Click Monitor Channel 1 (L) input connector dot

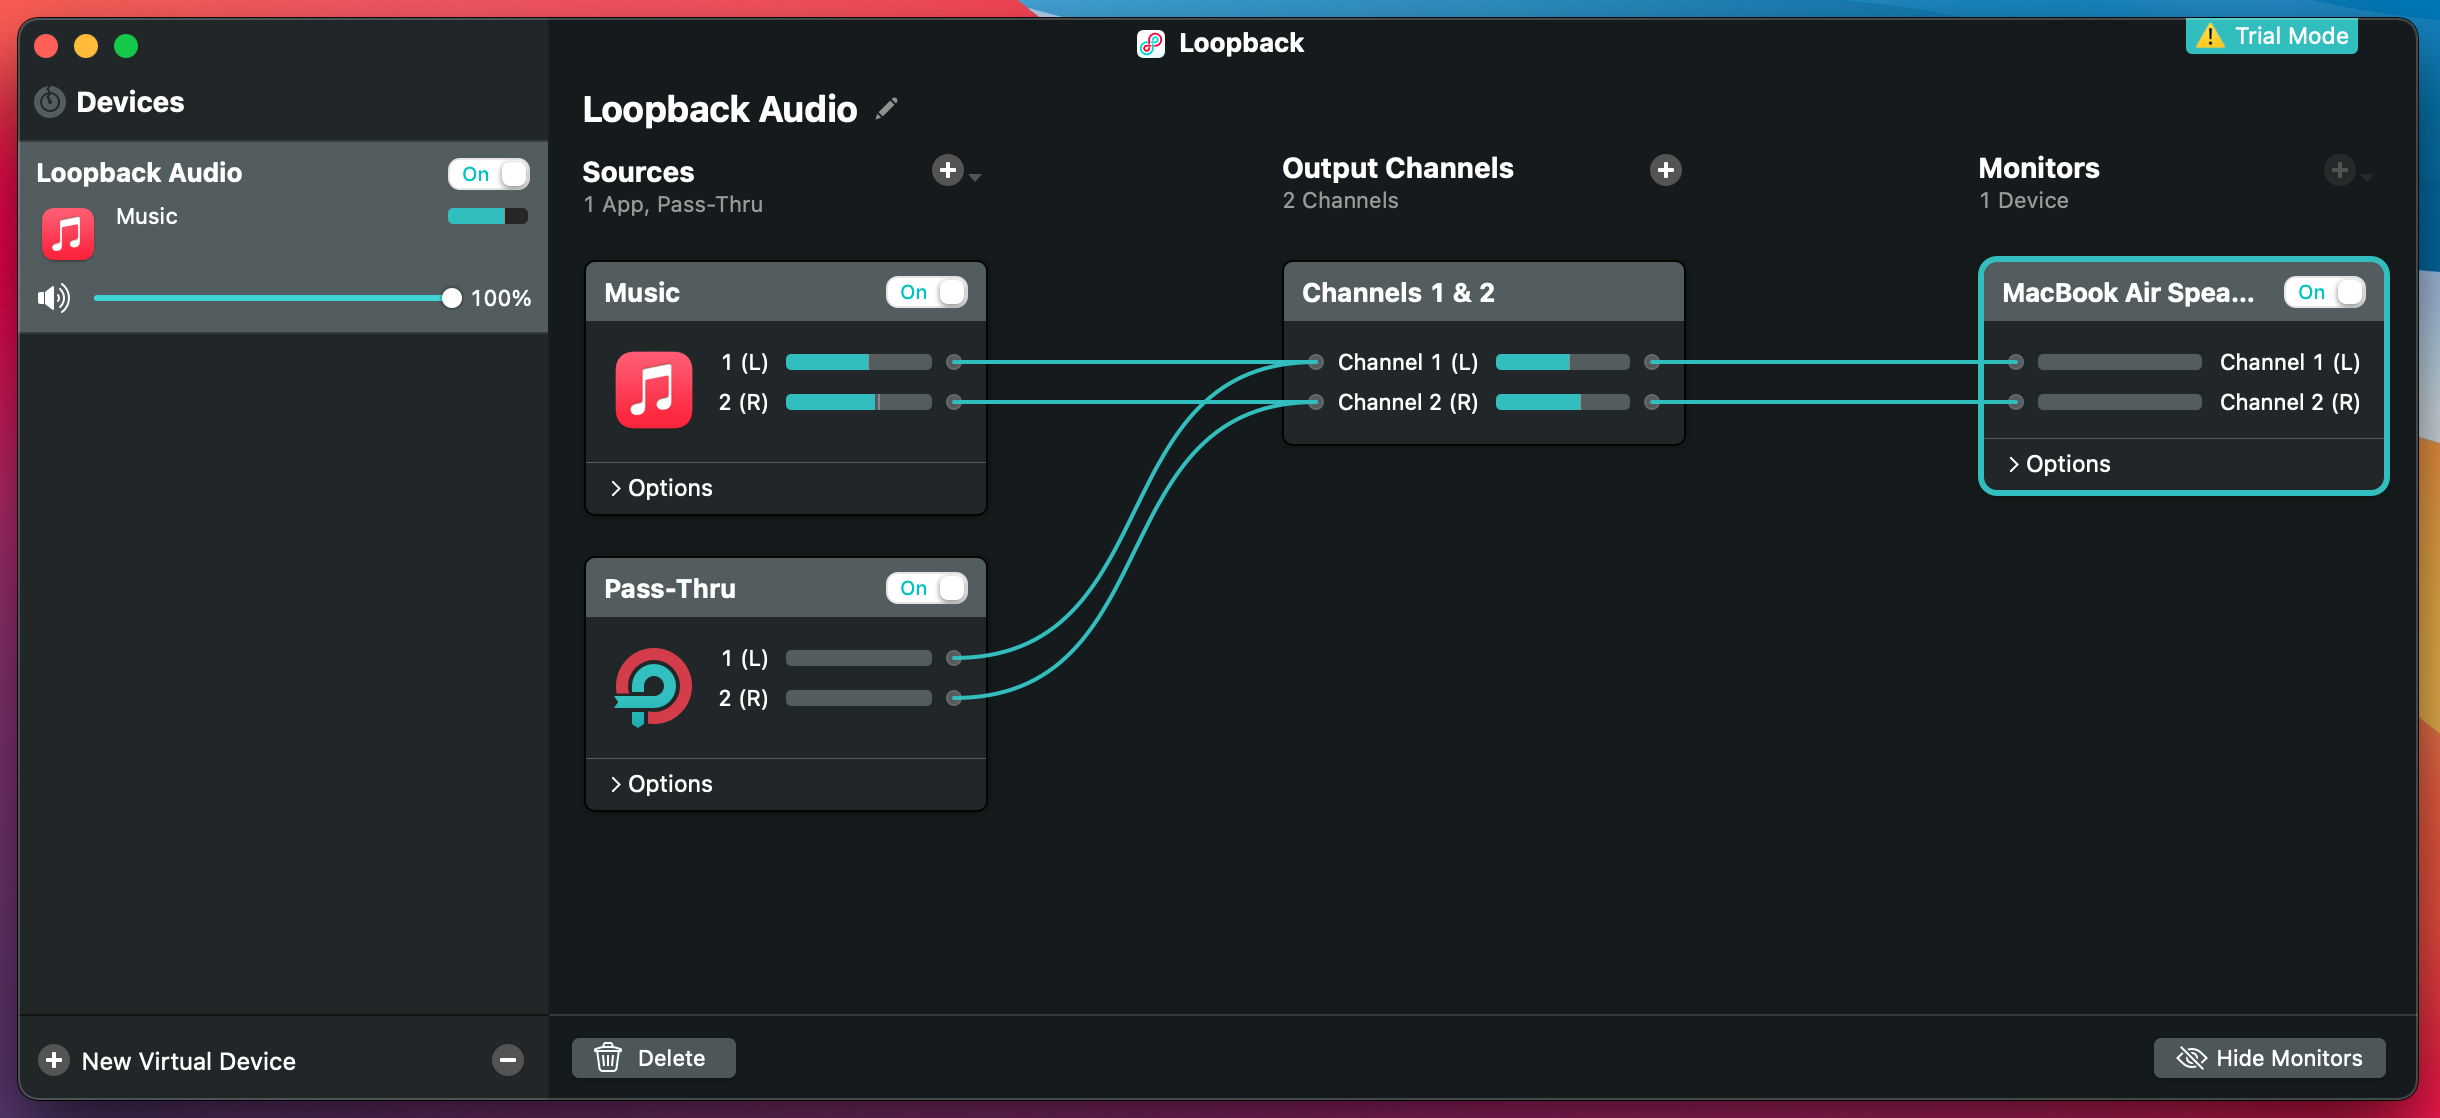[2016, 362]
